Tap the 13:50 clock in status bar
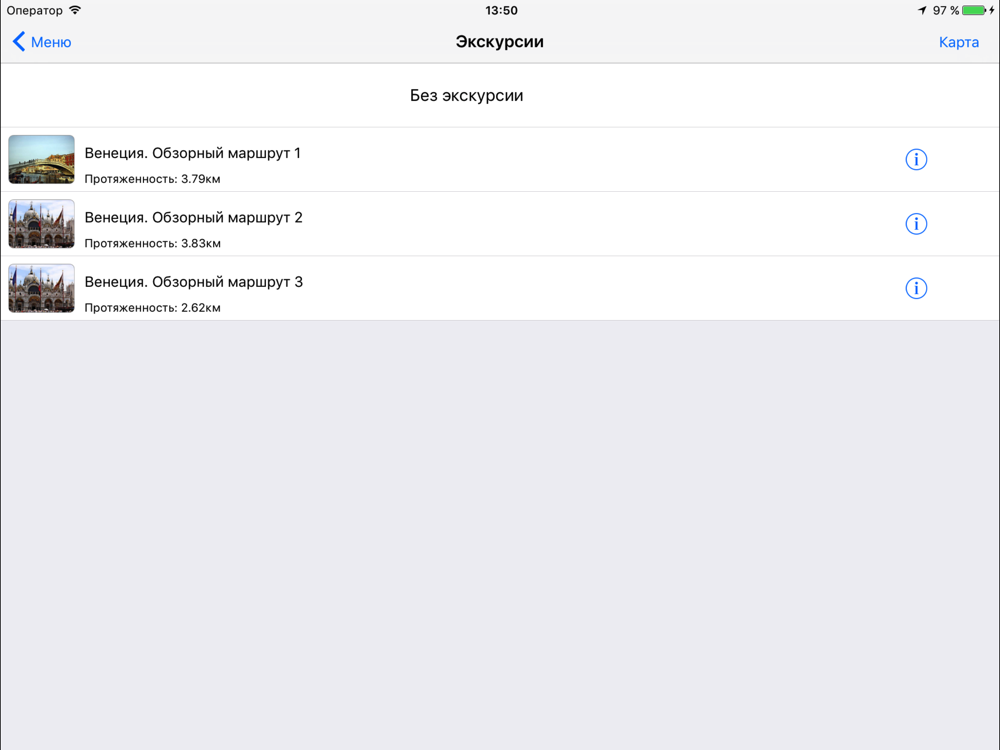 501,10
